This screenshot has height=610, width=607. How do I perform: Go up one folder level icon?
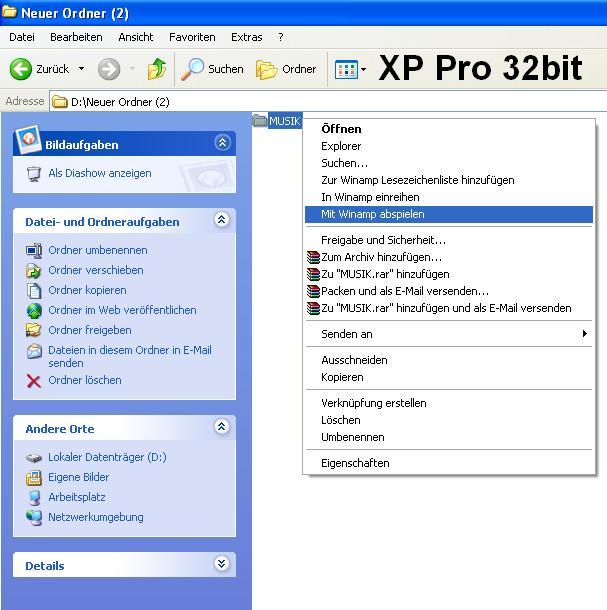tap(157, 69)
